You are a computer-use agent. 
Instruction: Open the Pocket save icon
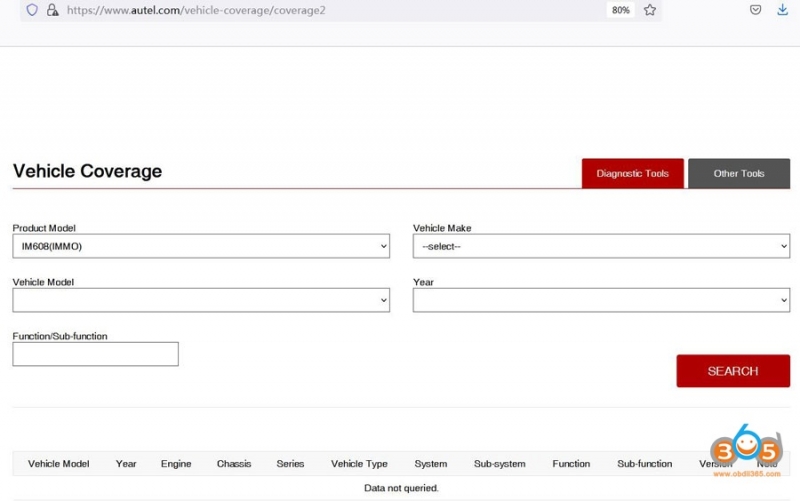point(756,10)
